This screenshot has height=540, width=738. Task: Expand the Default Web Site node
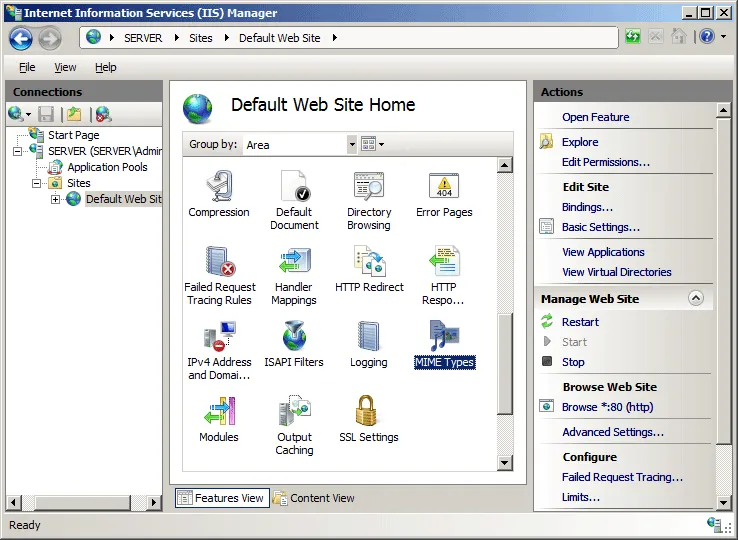tap(55, 199)
